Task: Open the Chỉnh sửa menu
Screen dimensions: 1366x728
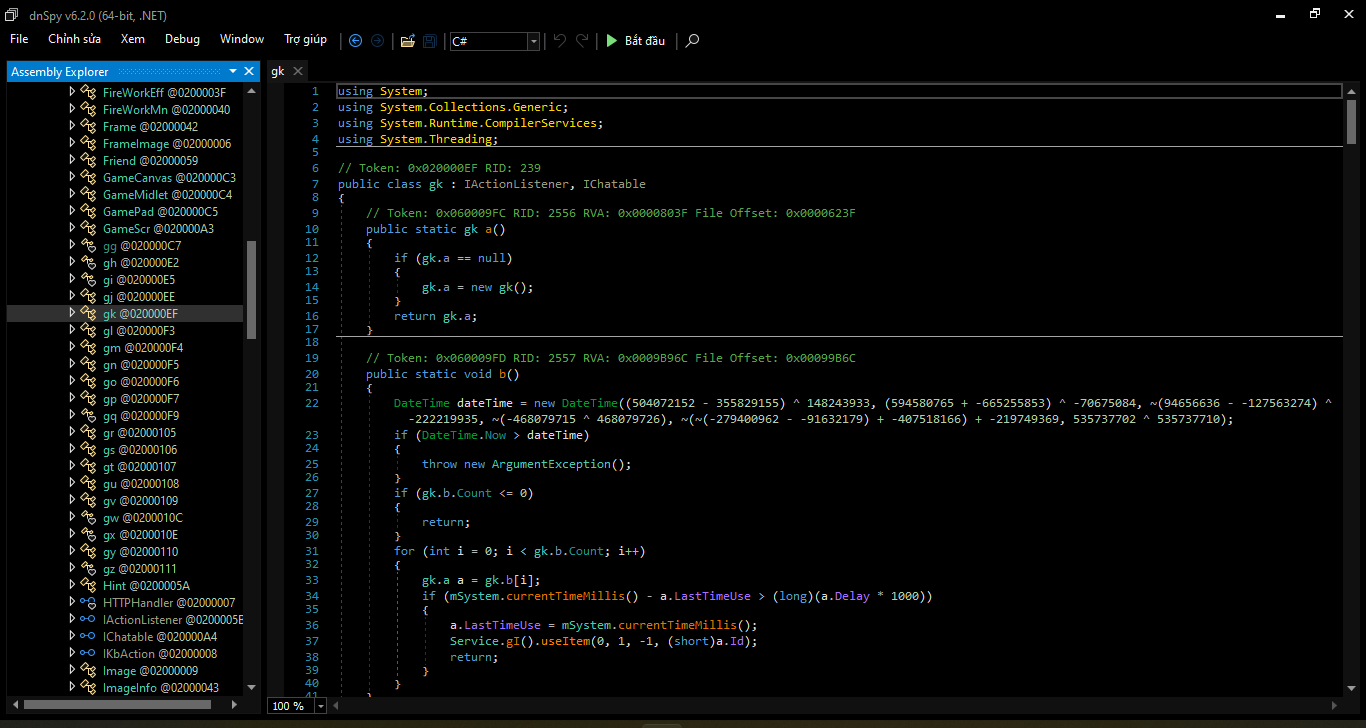Action: pyautogui.click(x=74, y=39)
